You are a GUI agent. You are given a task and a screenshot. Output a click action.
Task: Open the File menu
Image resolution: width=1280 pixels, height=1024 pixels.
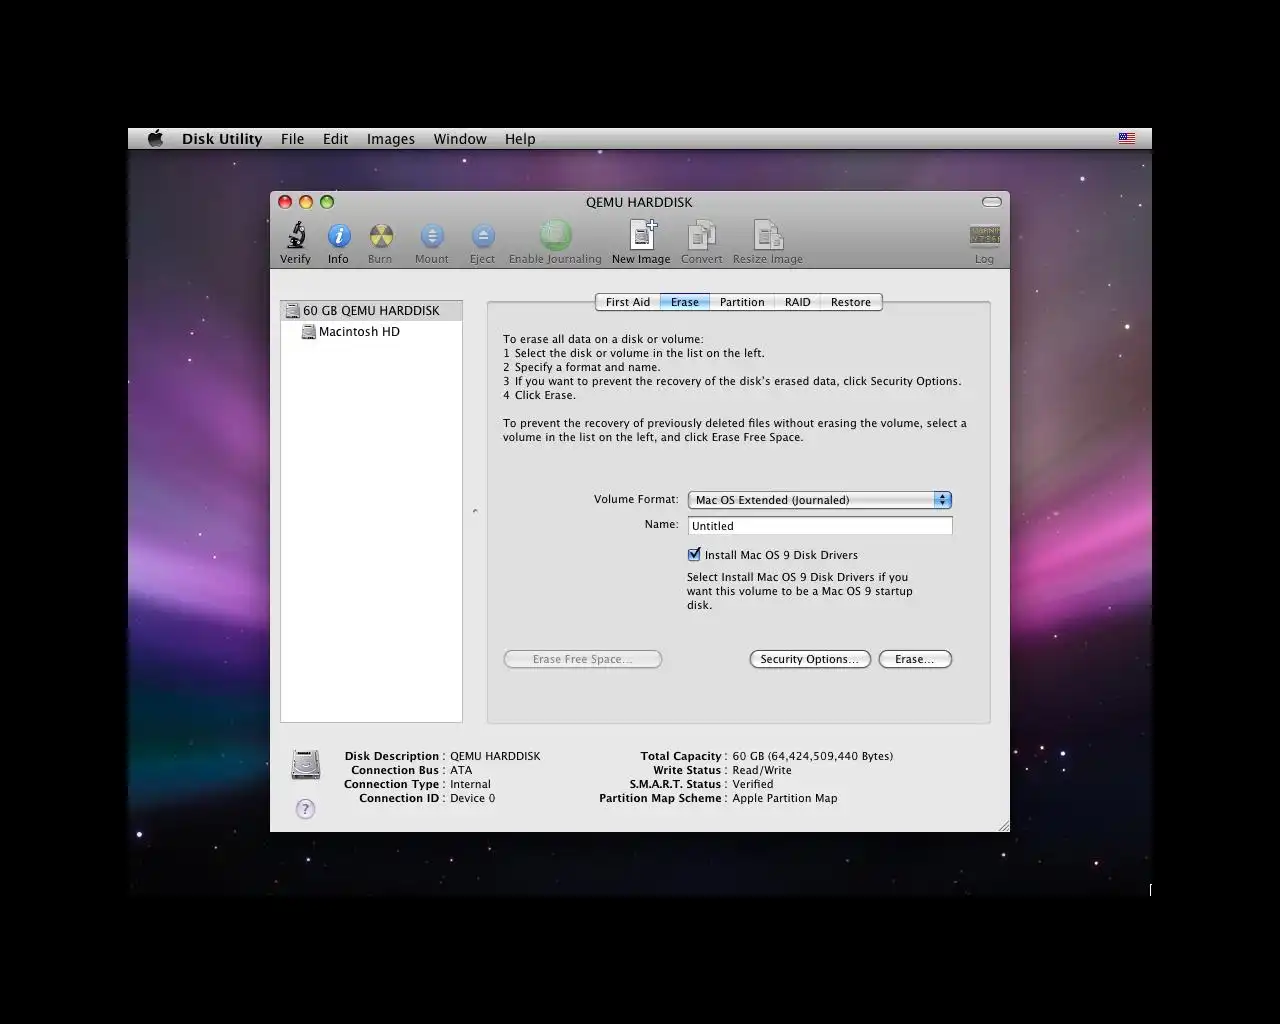coord(293,139)
